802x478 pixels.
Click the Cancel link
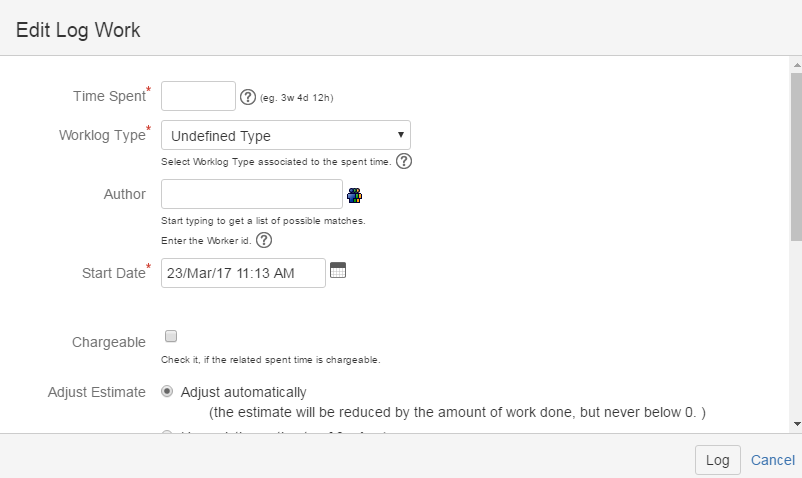point(773,460)
